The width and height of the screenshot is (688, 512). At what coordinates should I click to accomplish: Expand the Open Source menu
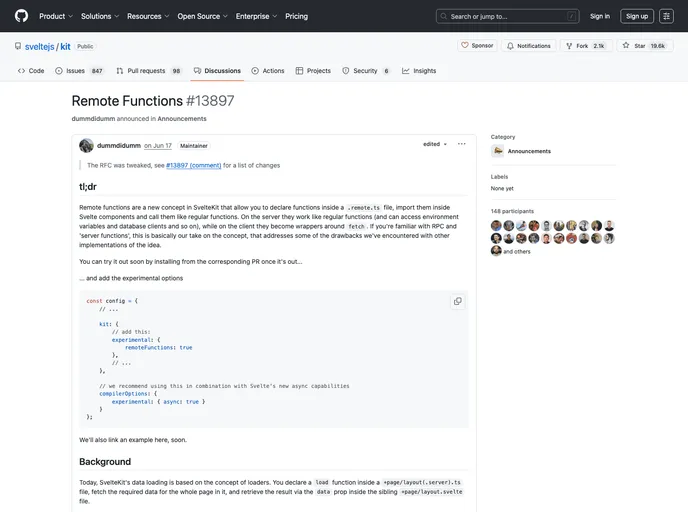202,16
